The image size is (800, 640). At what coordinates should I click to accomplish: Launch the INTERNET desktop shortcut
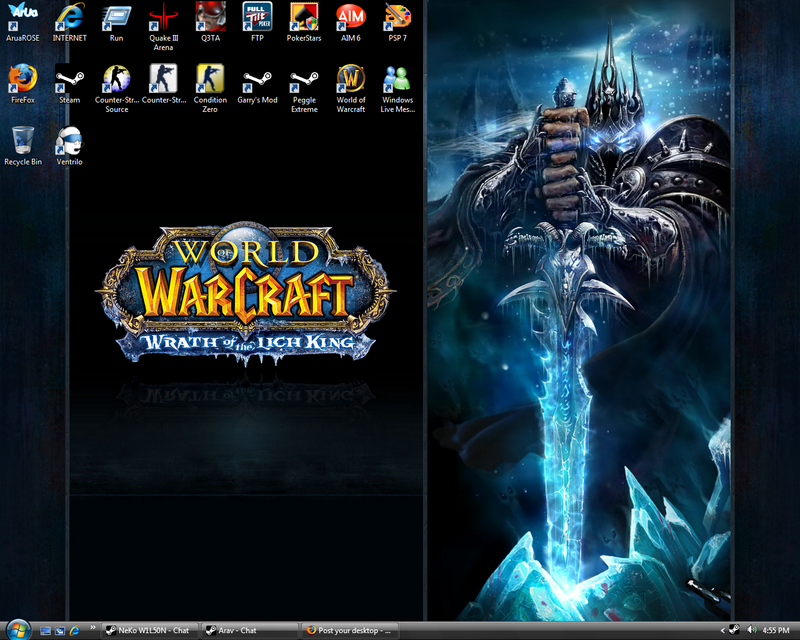(70, 21)
